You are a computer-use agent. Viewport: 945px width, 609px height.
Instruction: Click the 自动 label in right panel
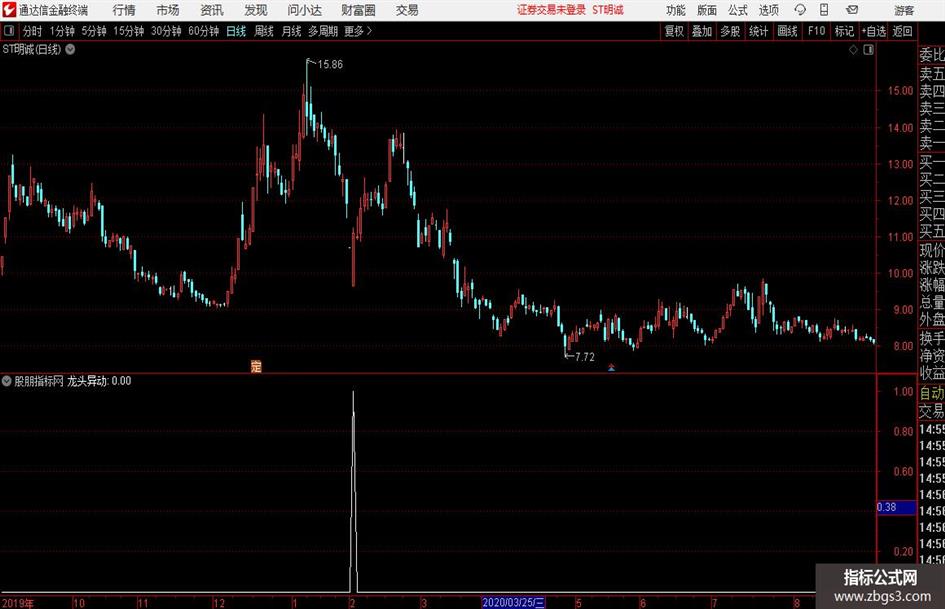click(932, 393)
